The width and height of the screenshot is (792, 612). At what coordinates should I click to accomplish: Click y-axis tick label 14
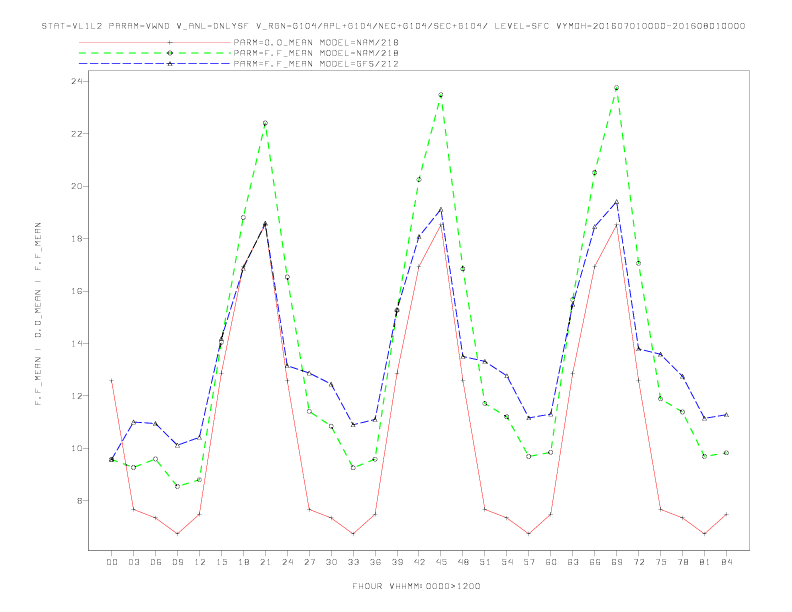tap(77, 343)
